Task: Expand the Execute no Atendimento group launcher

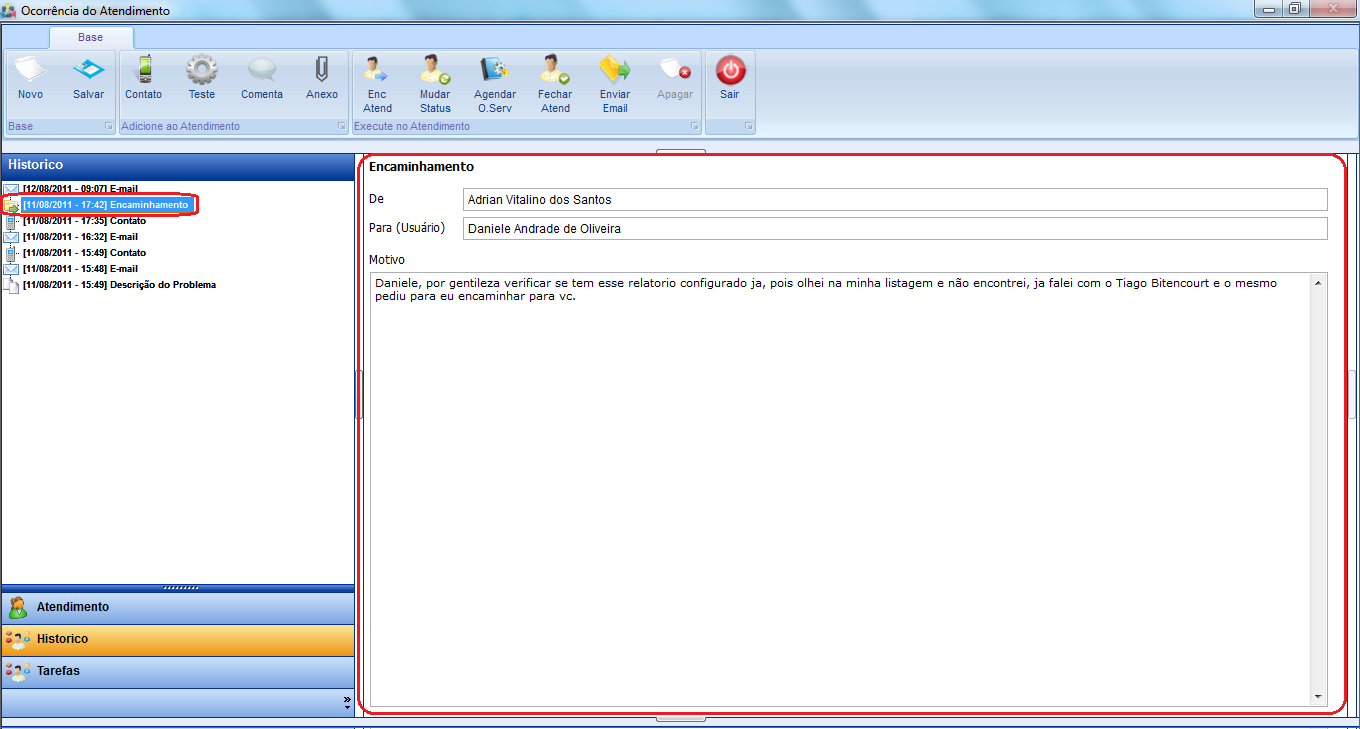Action: click(694, 127)
